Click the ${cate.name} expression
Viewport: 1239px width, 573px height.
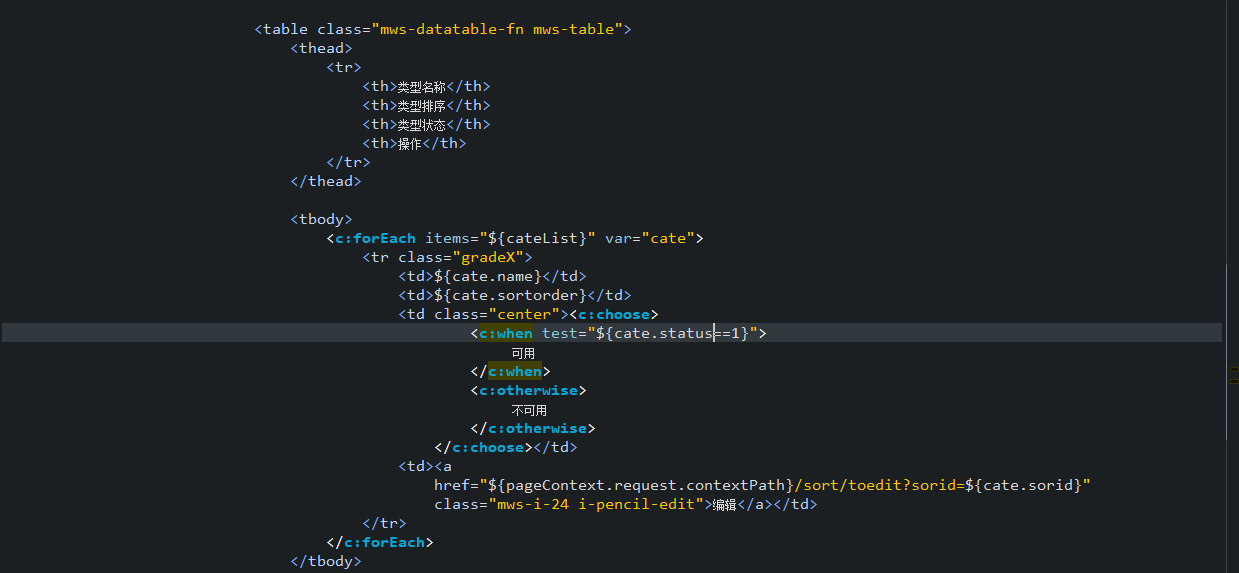[488, 276]
